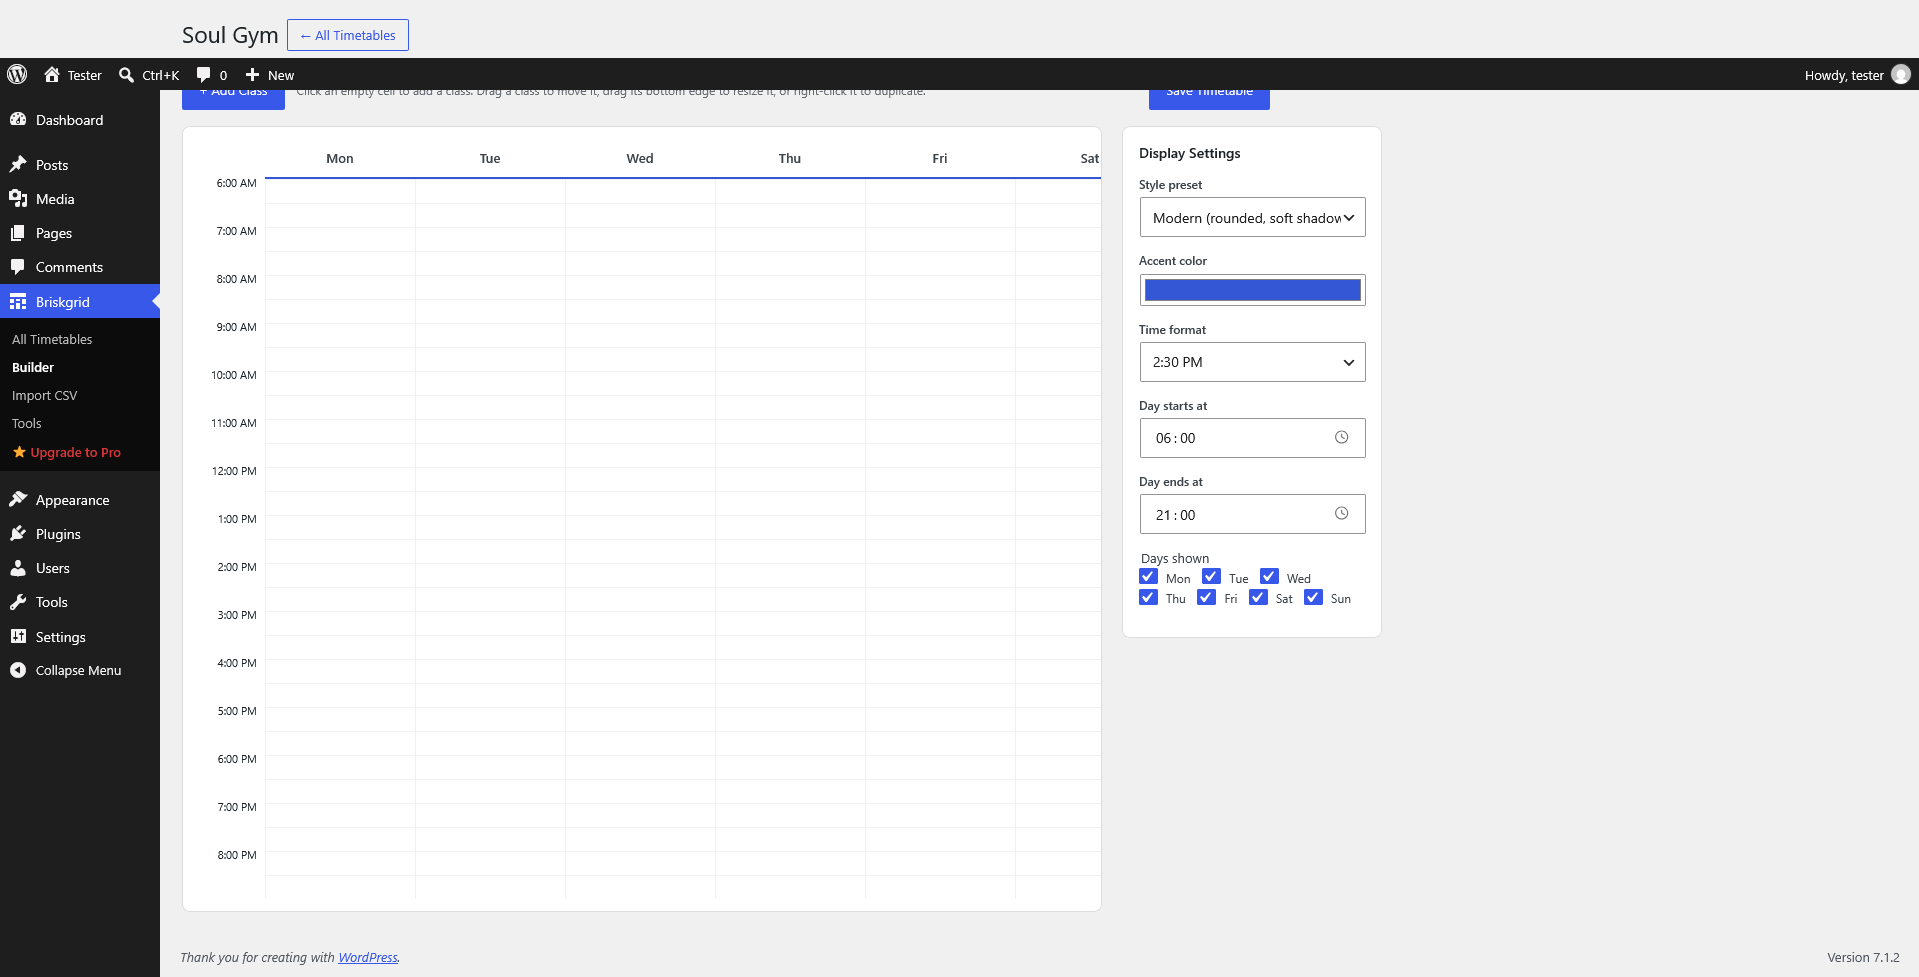Open the Pages icon in sidebar
This screenshot has width=1919, height=977.
click(18, 232)
